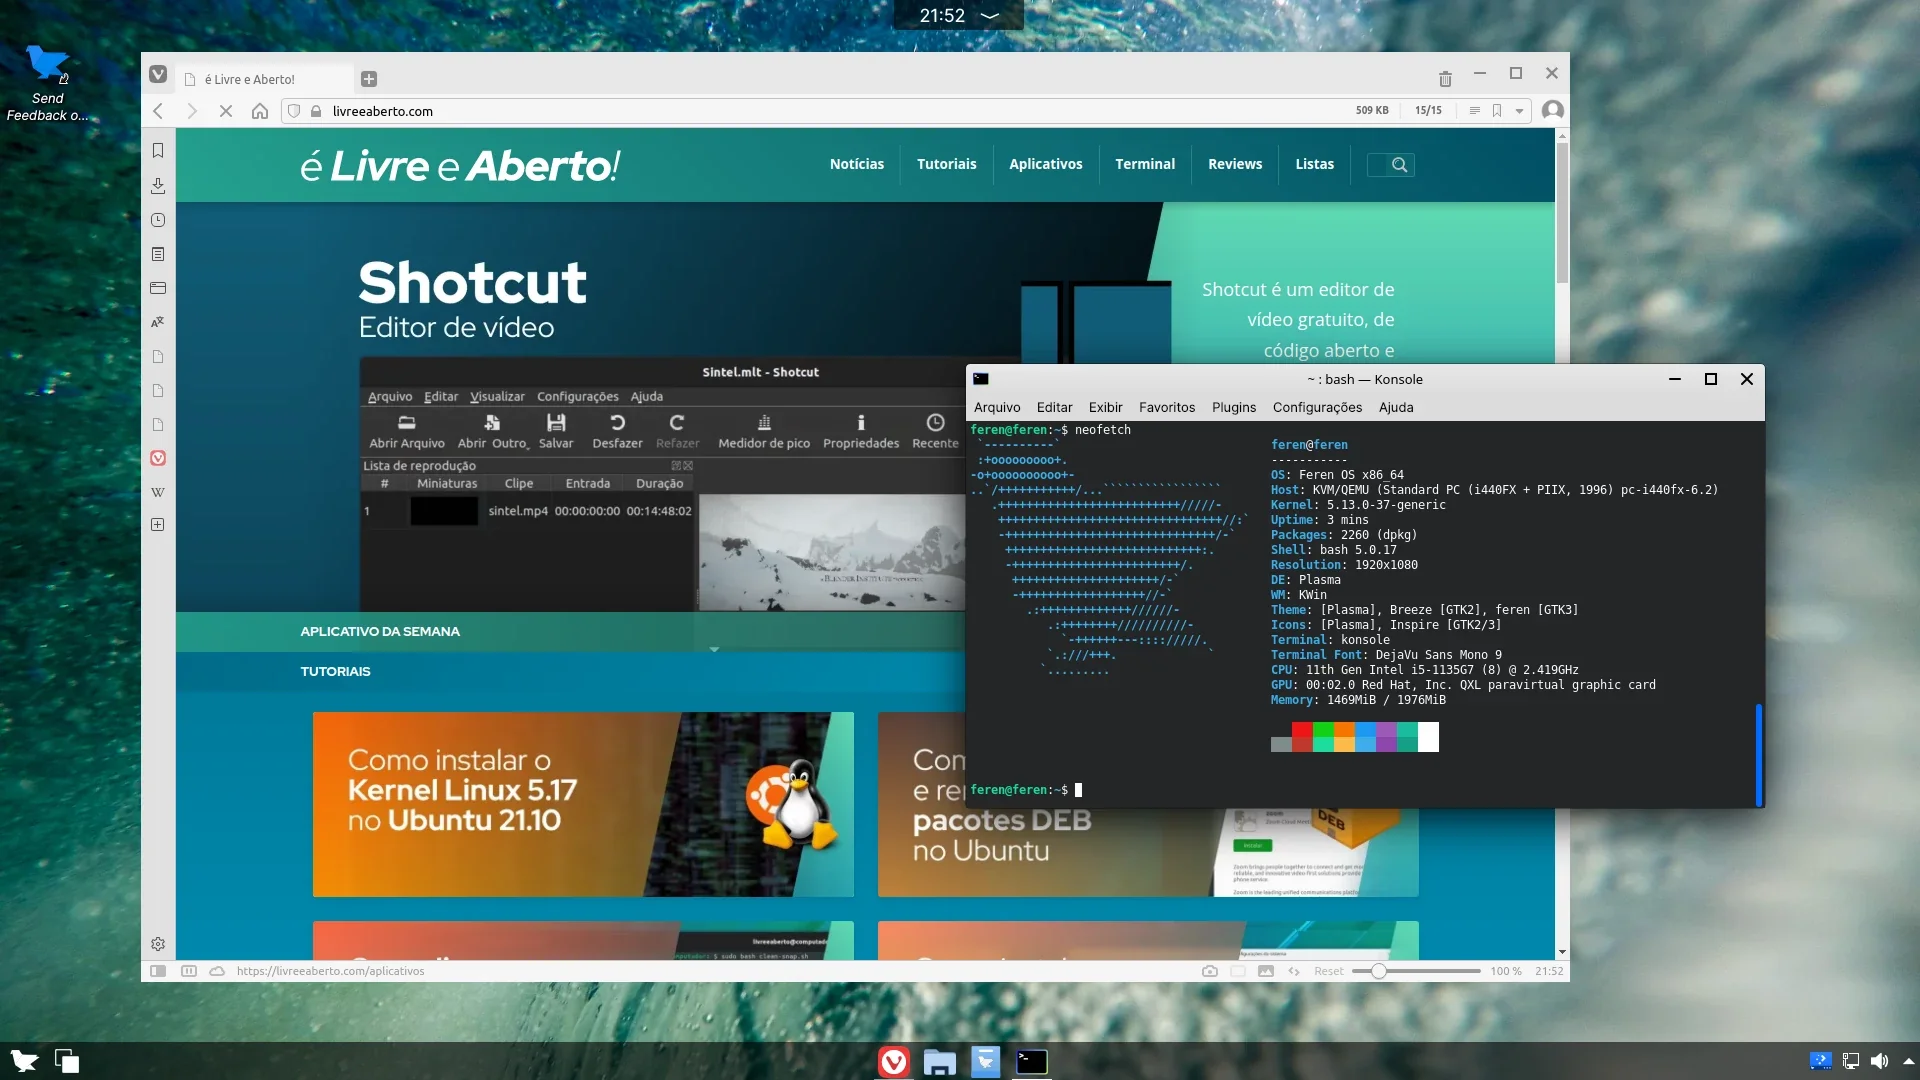Open the Listas site menu
1920x1080 pixels.
[x=1315, y=164]
